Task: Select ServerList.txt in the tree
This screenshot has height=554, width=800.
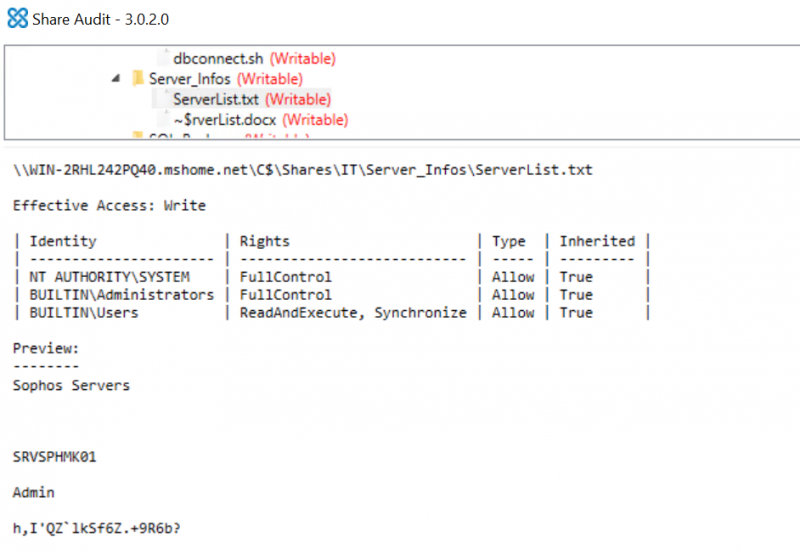Action: (x=216, y=99)
